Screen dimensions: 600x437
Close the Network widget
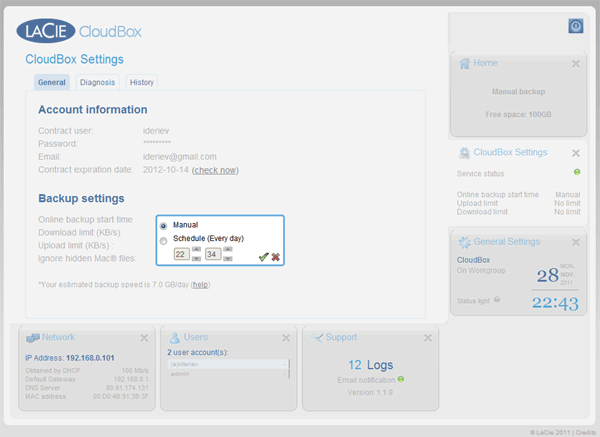pos(144,338)
